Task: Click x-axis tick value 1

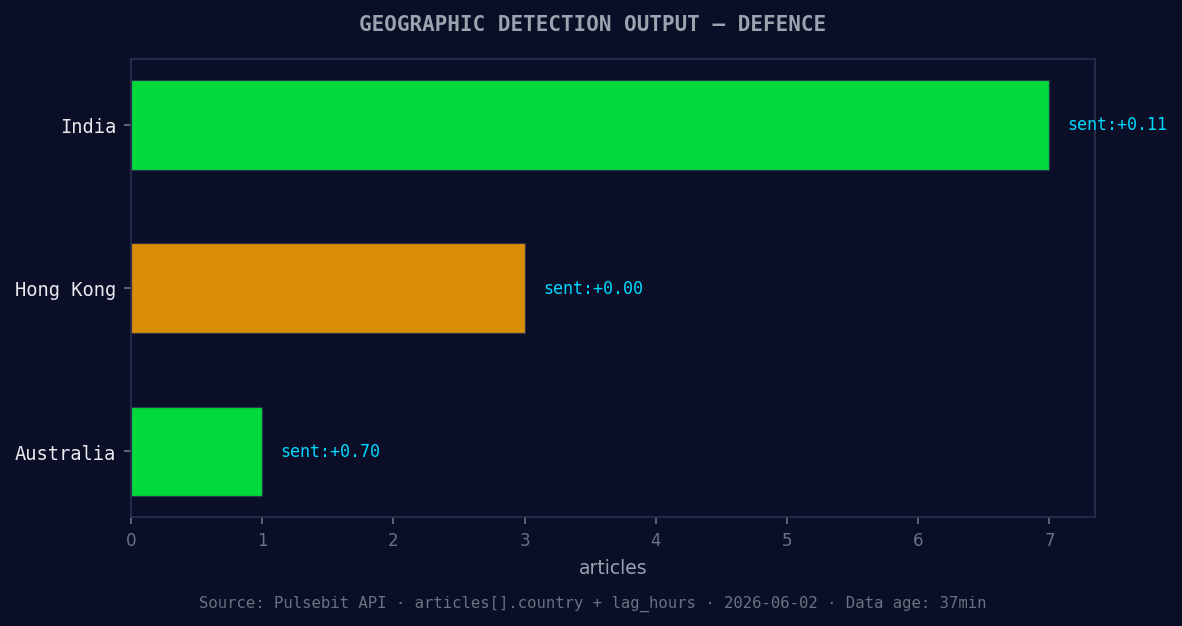Action: click(262, 540)
